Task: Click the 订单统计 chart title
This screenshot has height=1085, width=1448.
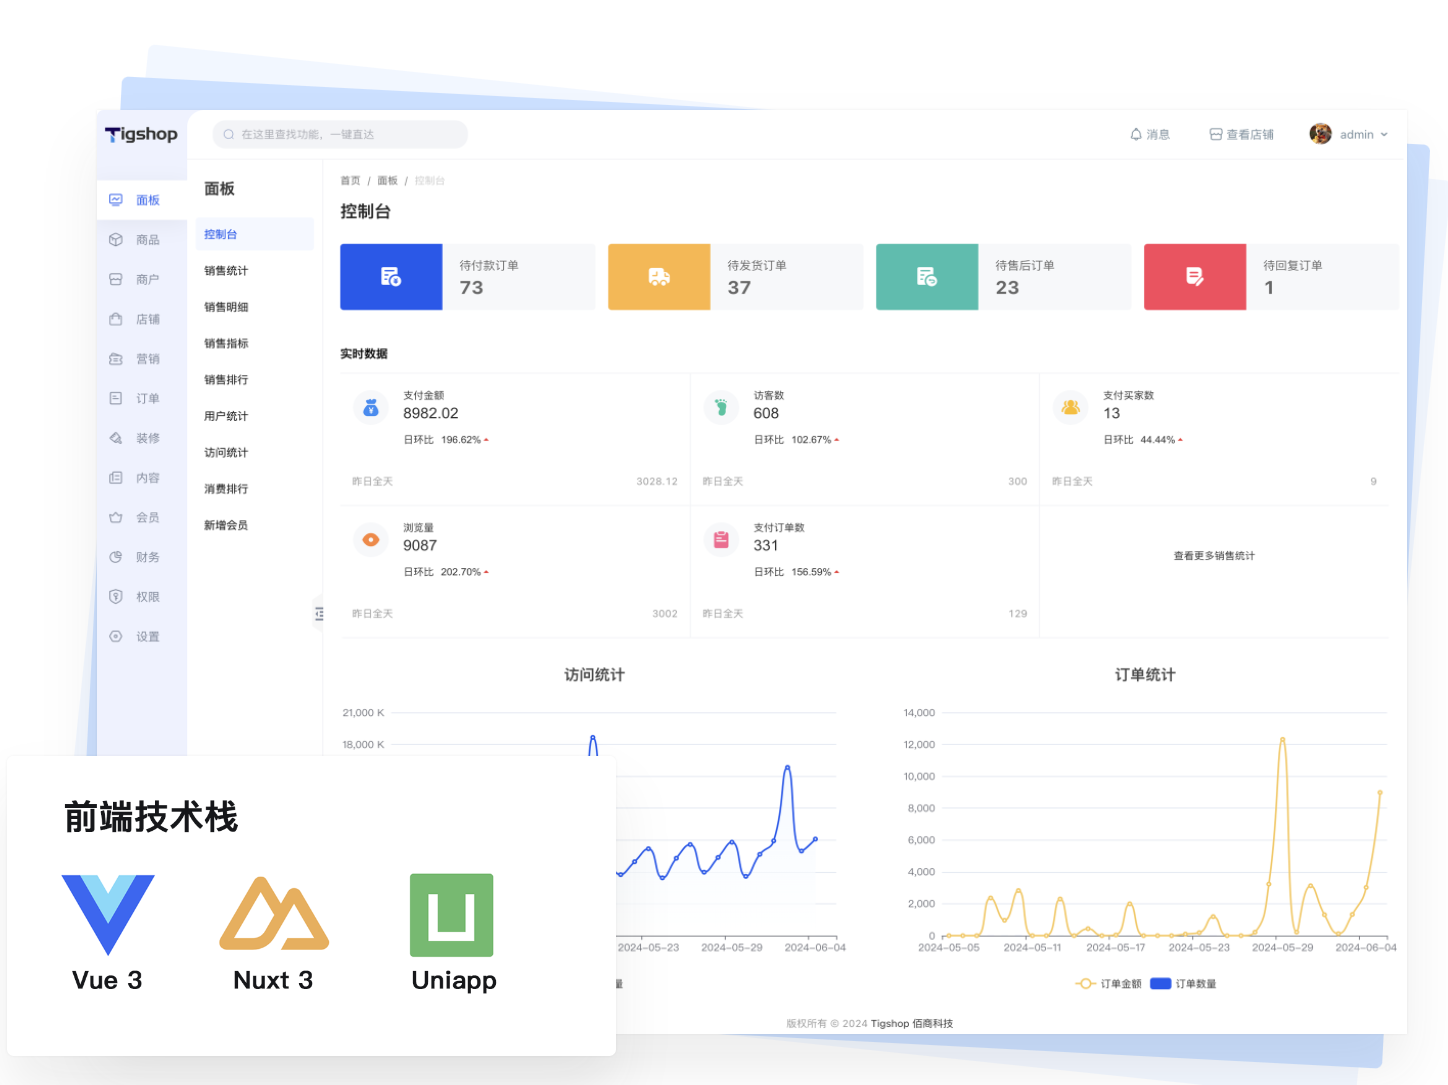Action: 1145,675
